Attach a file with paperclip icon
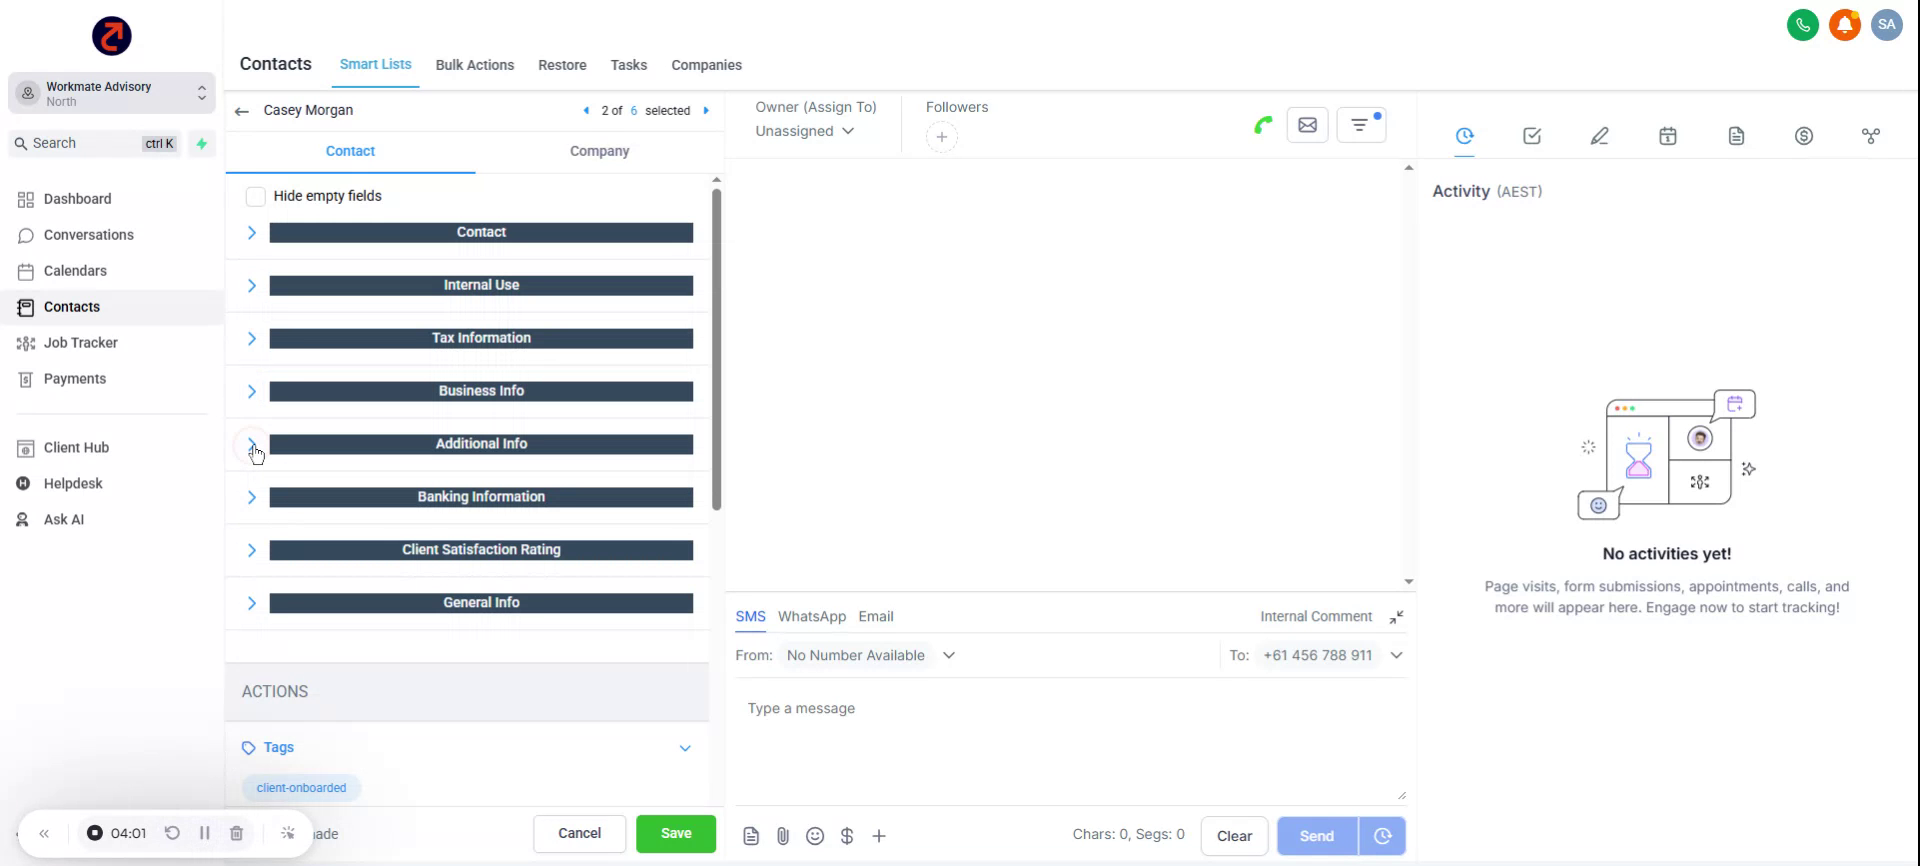 point(783,836)
